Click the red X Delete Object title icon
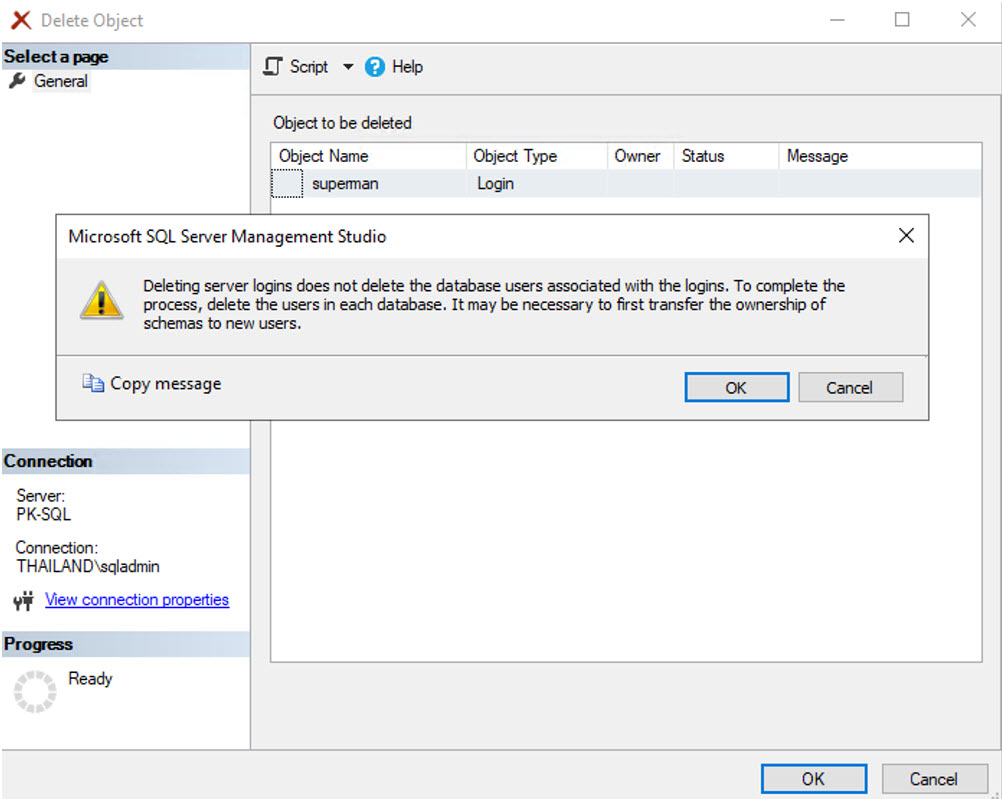 pyautogui.click(x=21, y=20)
